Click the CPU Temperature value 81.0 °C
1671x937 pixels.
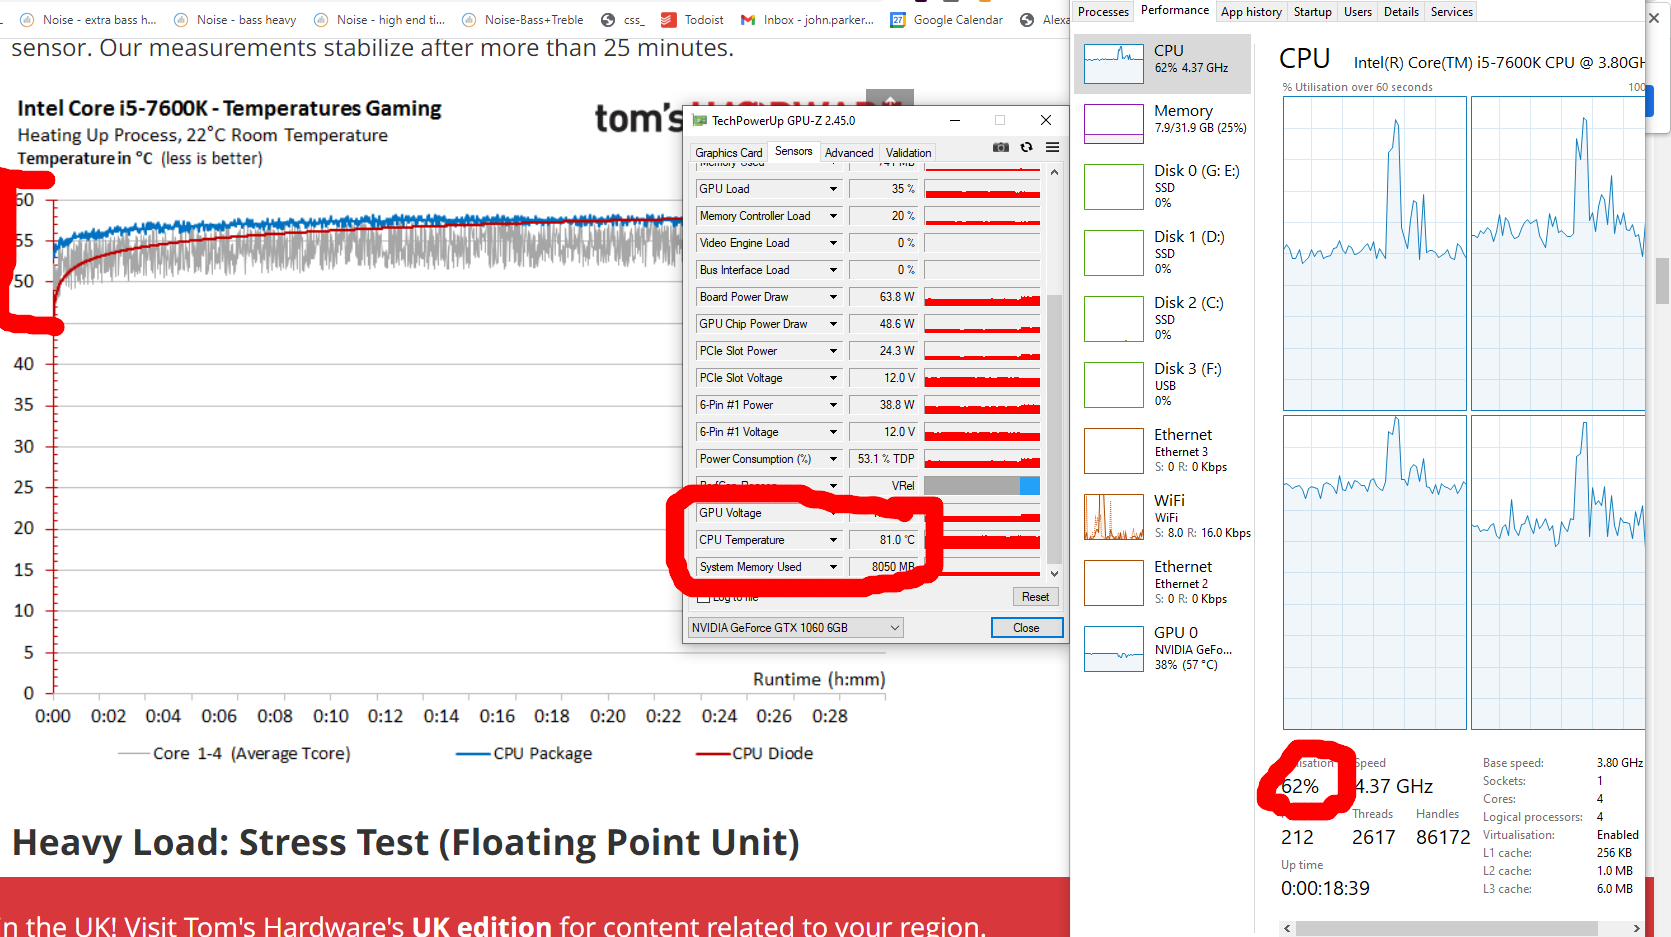coord(883,540)
